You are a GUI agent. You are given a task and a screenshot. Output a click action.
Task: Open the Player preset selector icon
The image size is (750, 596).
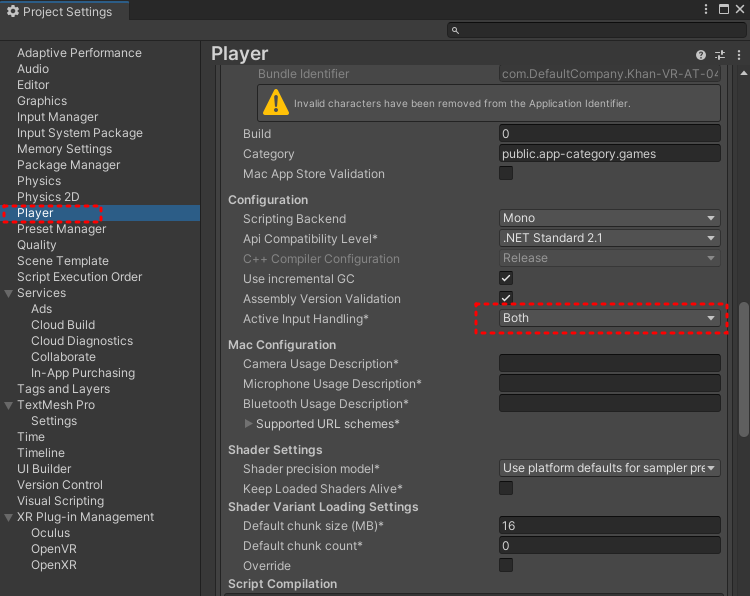(720, 55)
